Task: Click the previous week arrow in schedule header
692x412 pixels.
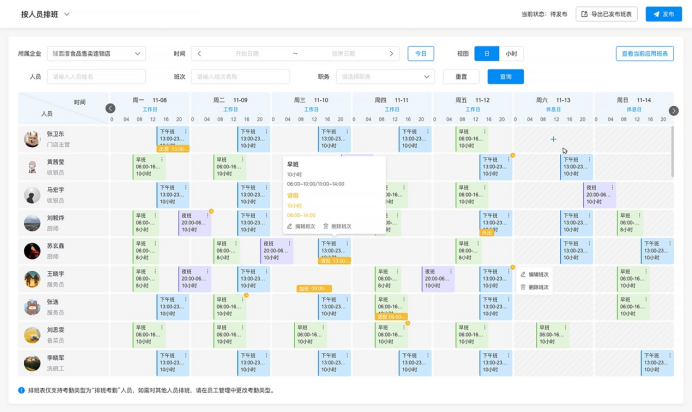Action: (110, 108)
